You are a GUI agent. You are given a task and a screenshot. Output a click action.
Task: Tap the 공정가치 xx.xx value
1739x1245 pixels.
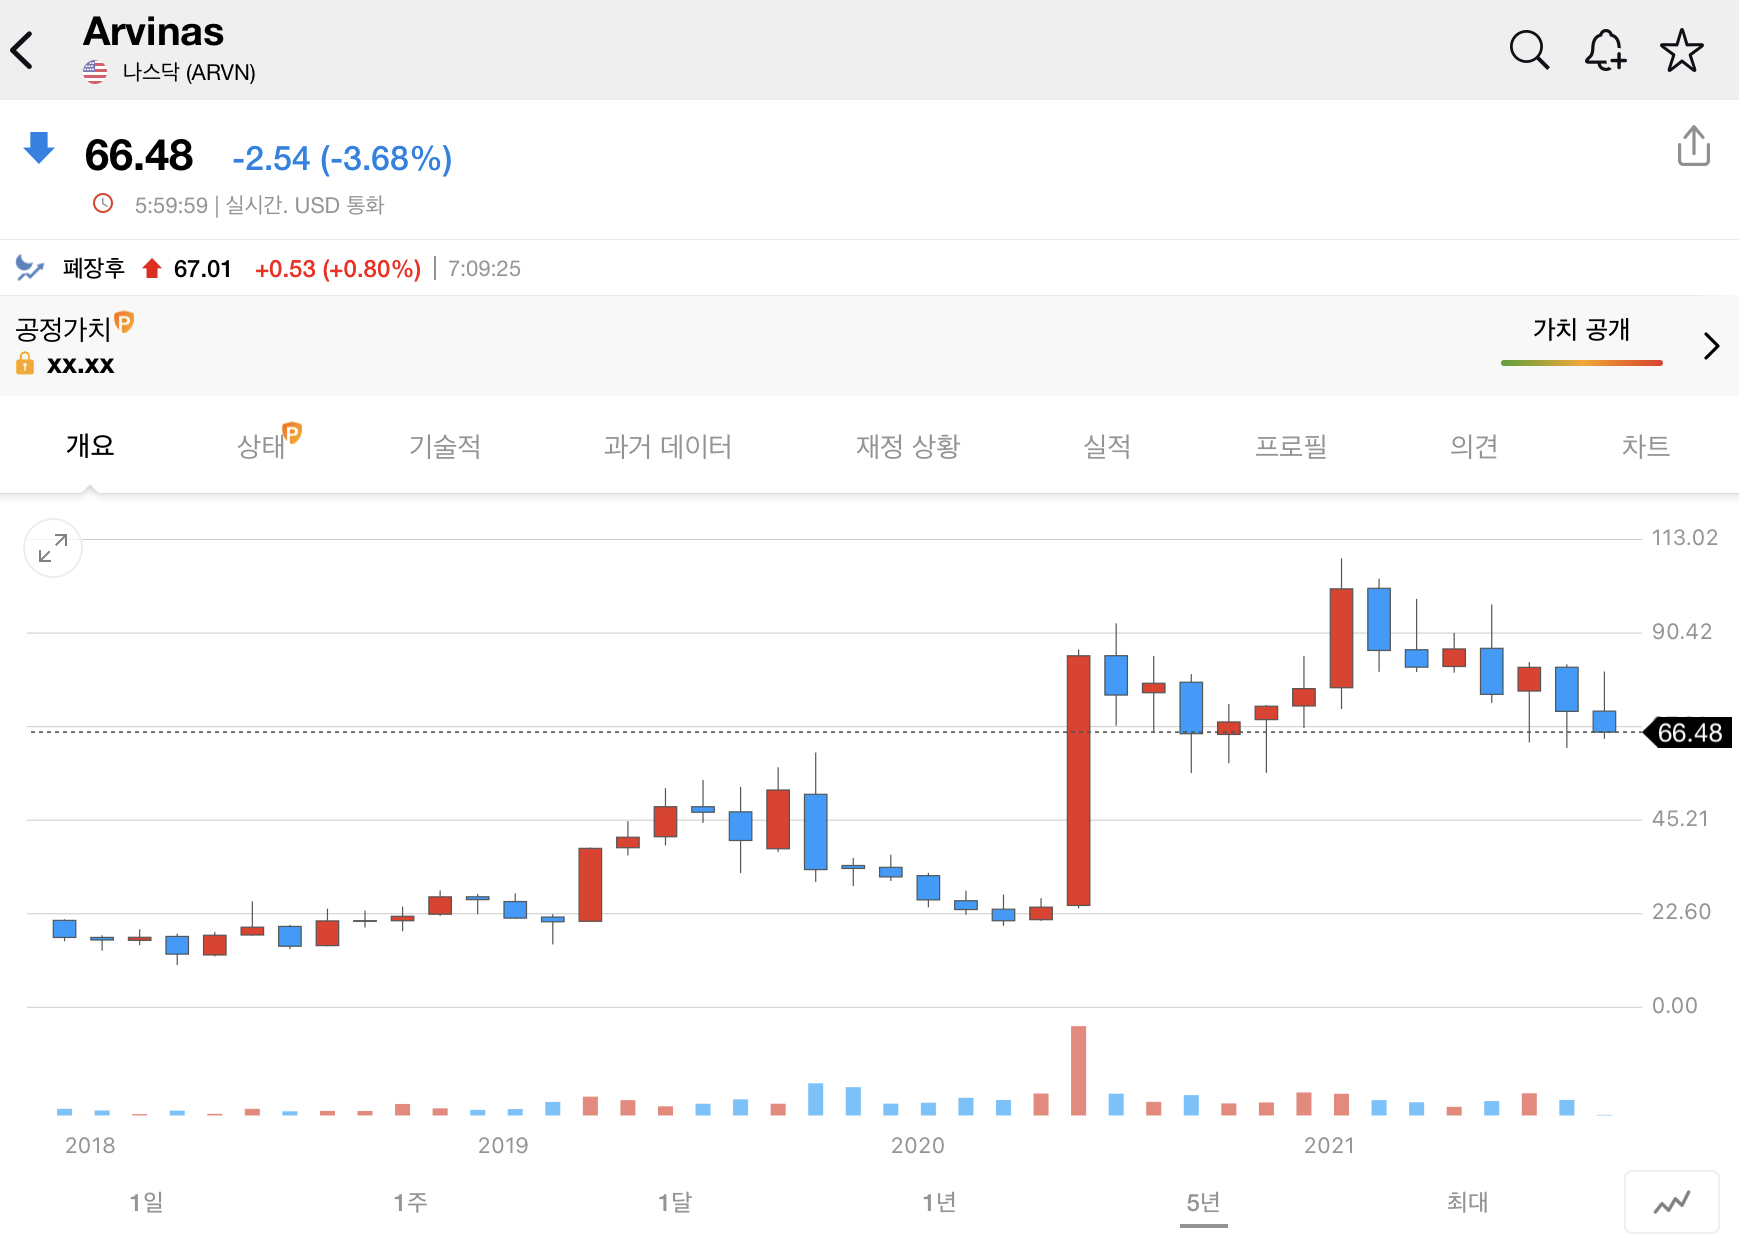80,364
